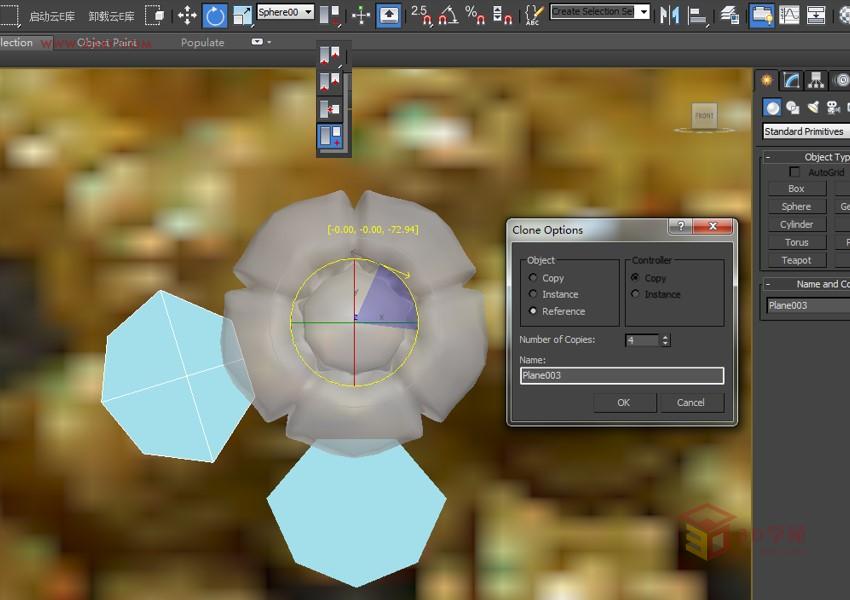
Task: Open the Mirror tool
Action: pos(668,14)
